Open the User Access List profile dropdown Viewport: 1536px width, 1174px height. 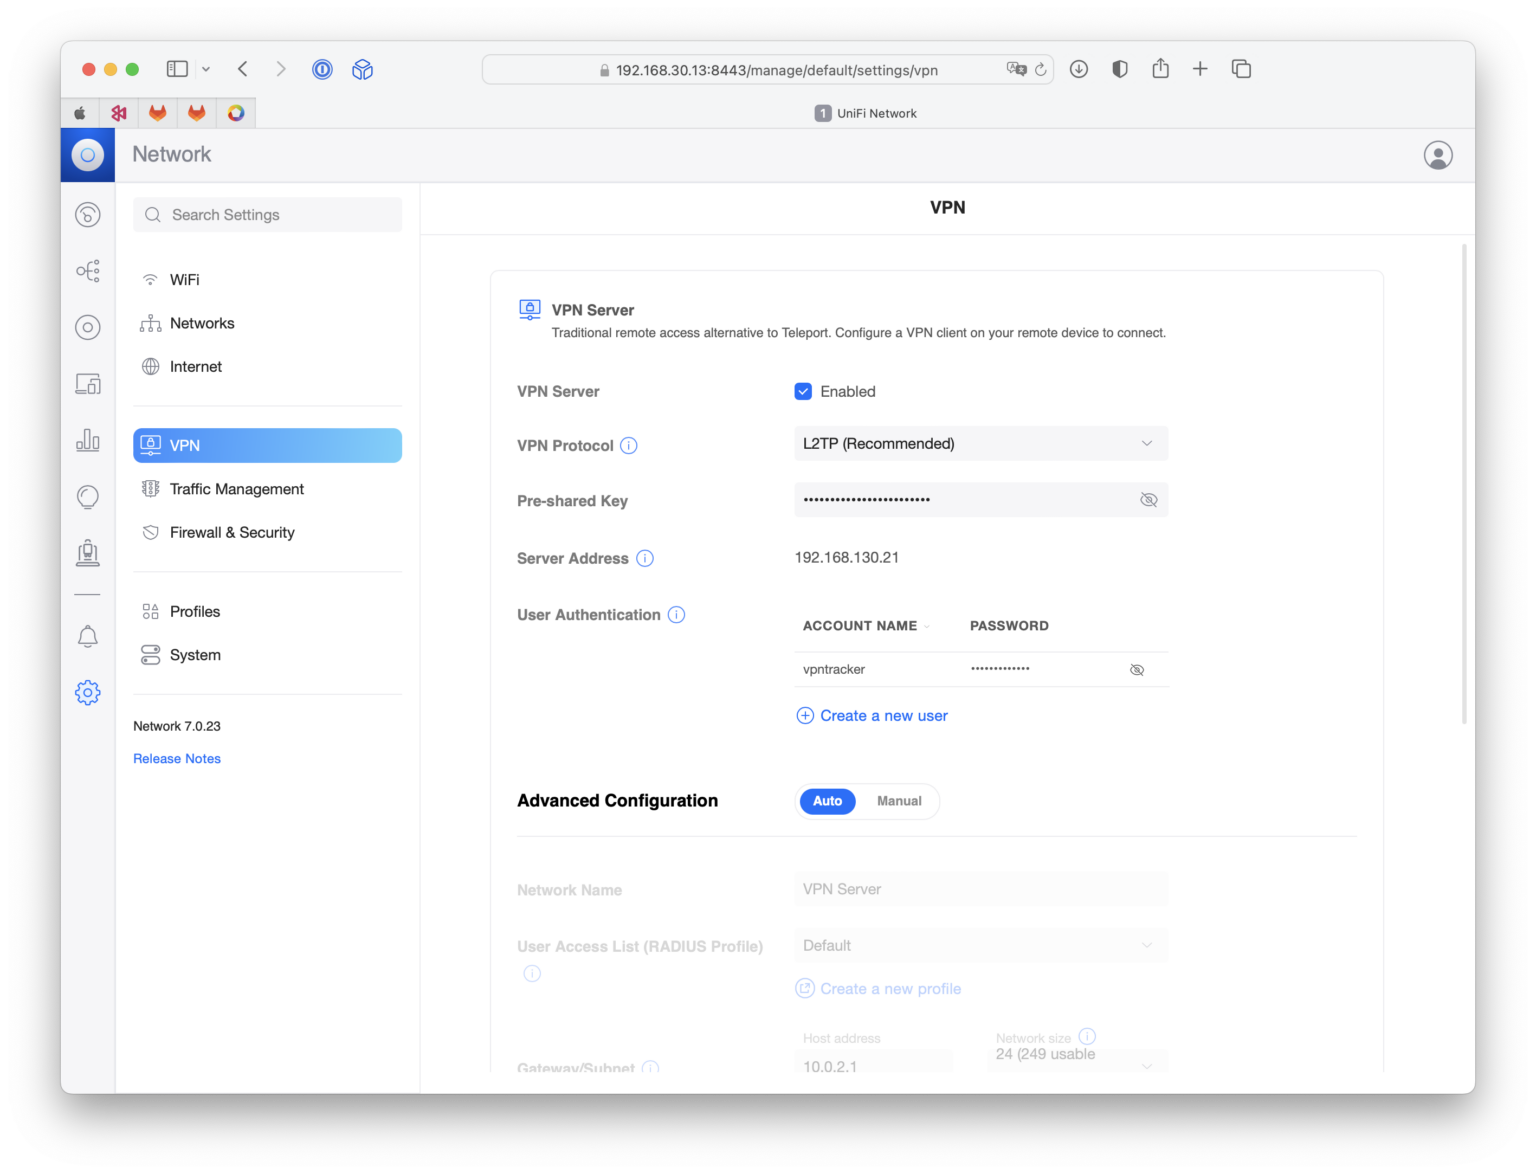point(980,945)
